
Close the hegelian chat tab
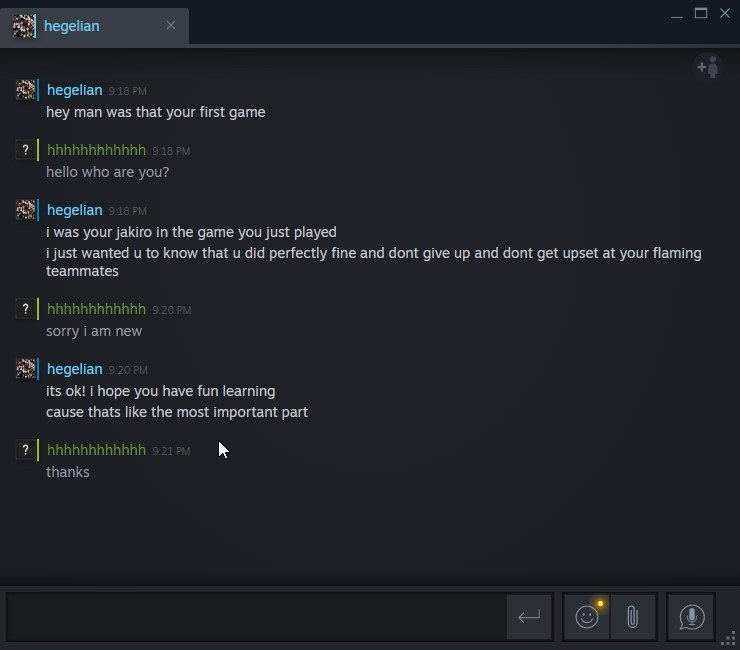pos(171,25)
